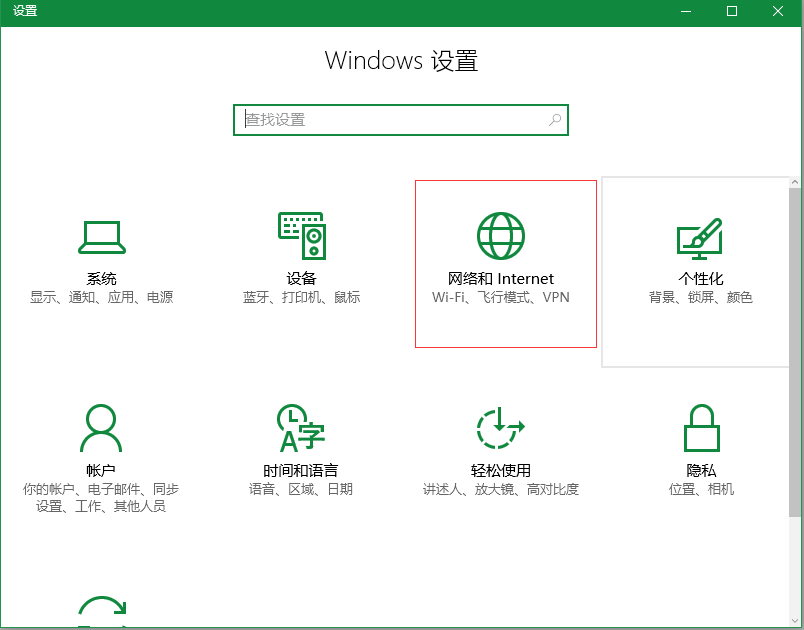Viewport: 804px width, 630px height.
Task: Open the 隐私 padlock icon
Action: (x=701, y=428)
